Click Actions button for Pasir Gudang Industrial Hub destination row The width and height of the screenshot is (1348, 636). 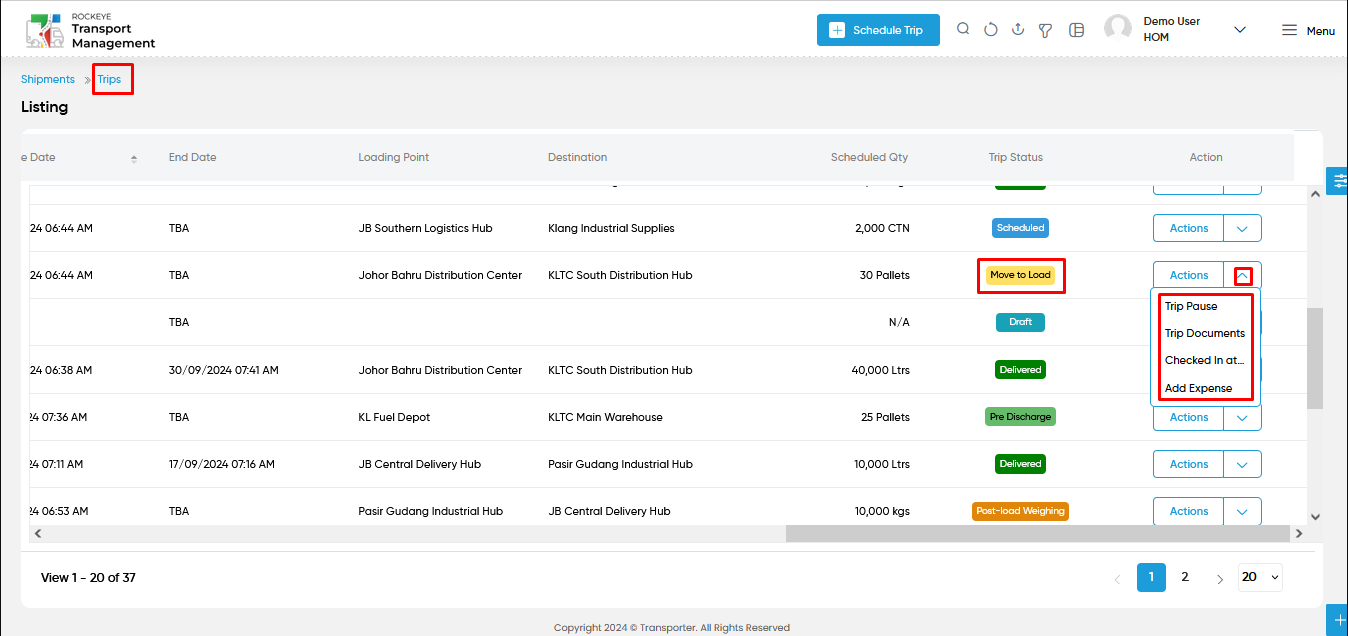1189,464
